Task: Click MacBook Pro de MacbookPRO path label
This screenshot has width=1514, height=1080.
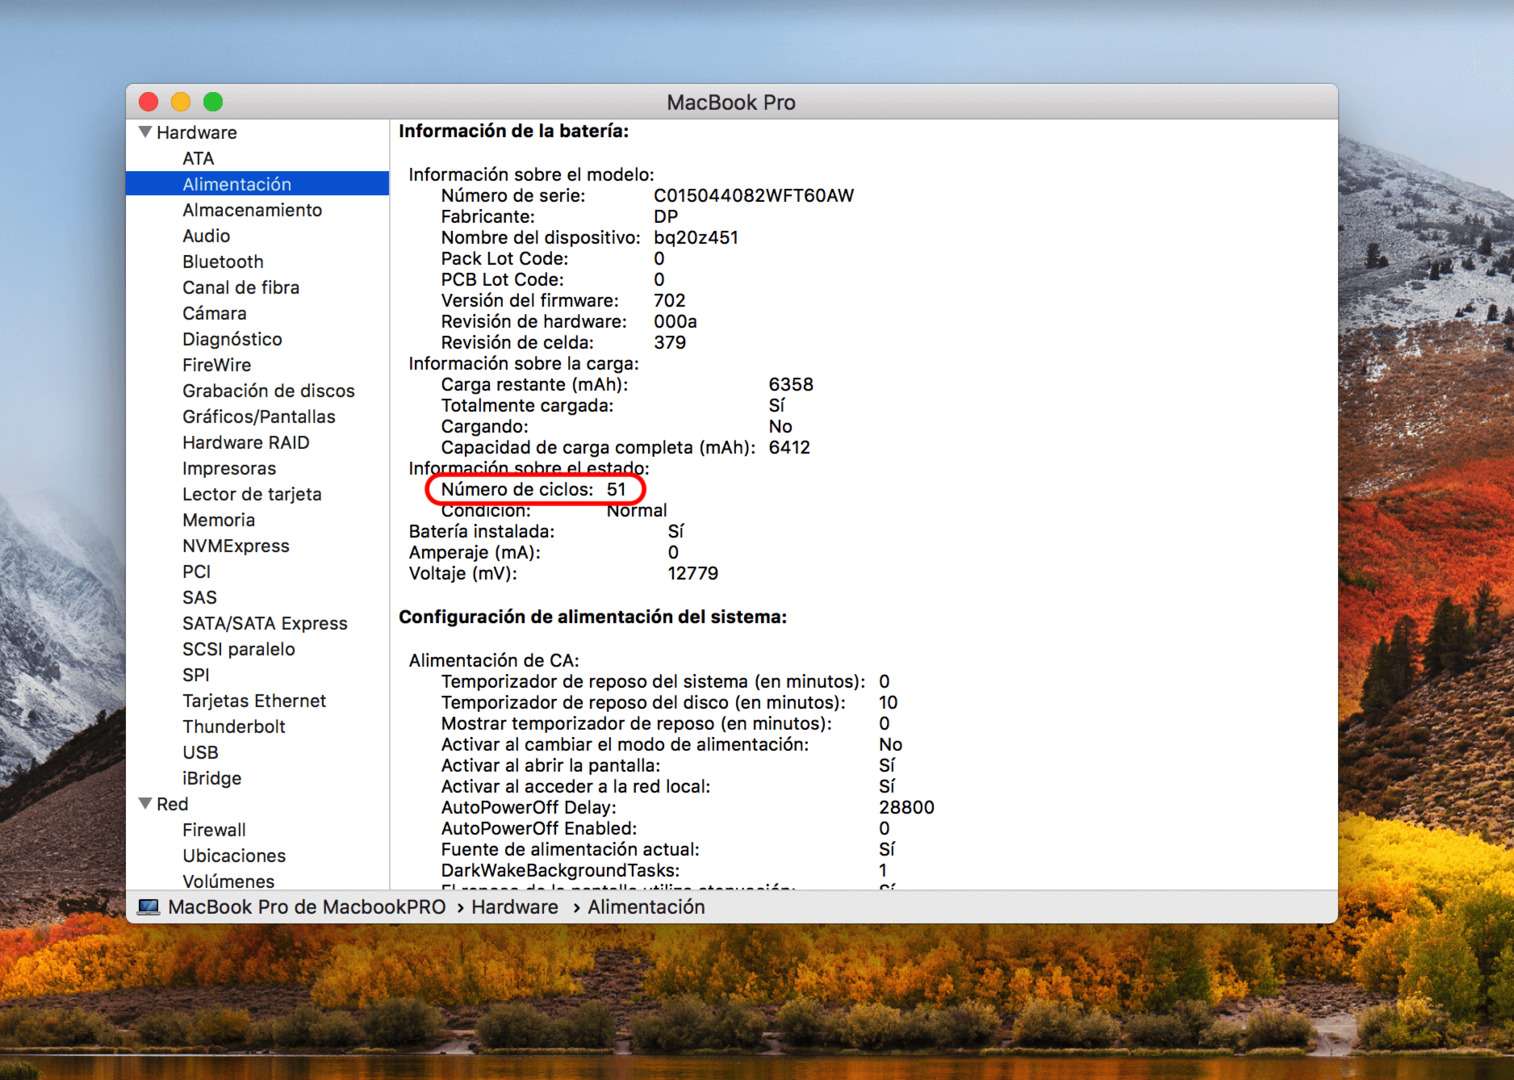Action: 307,907
